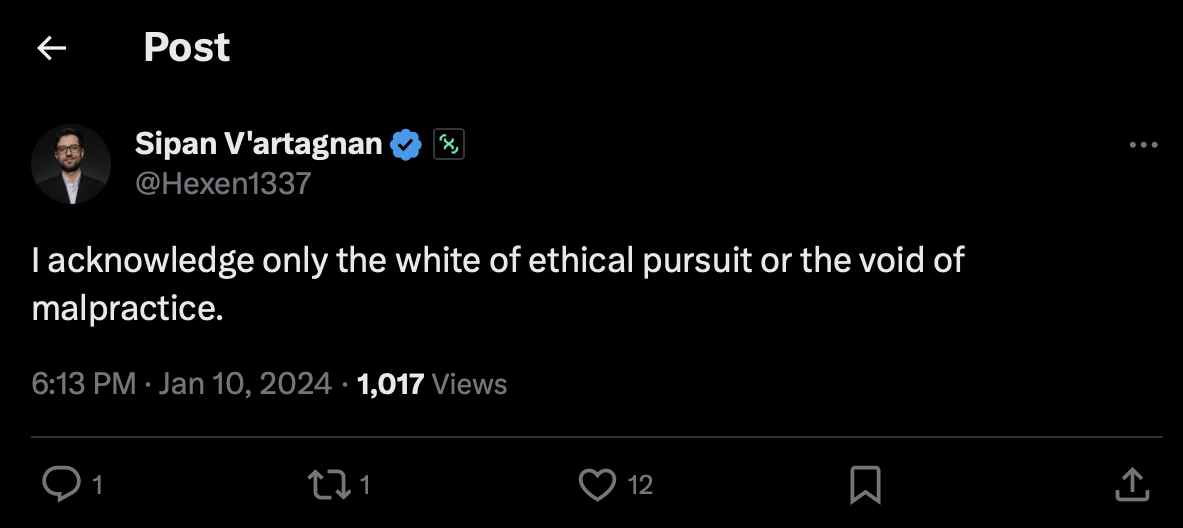This screenshot has height=528, width=1183.
Task: Open the three-dot more options menu
Action: point(1142,146)
